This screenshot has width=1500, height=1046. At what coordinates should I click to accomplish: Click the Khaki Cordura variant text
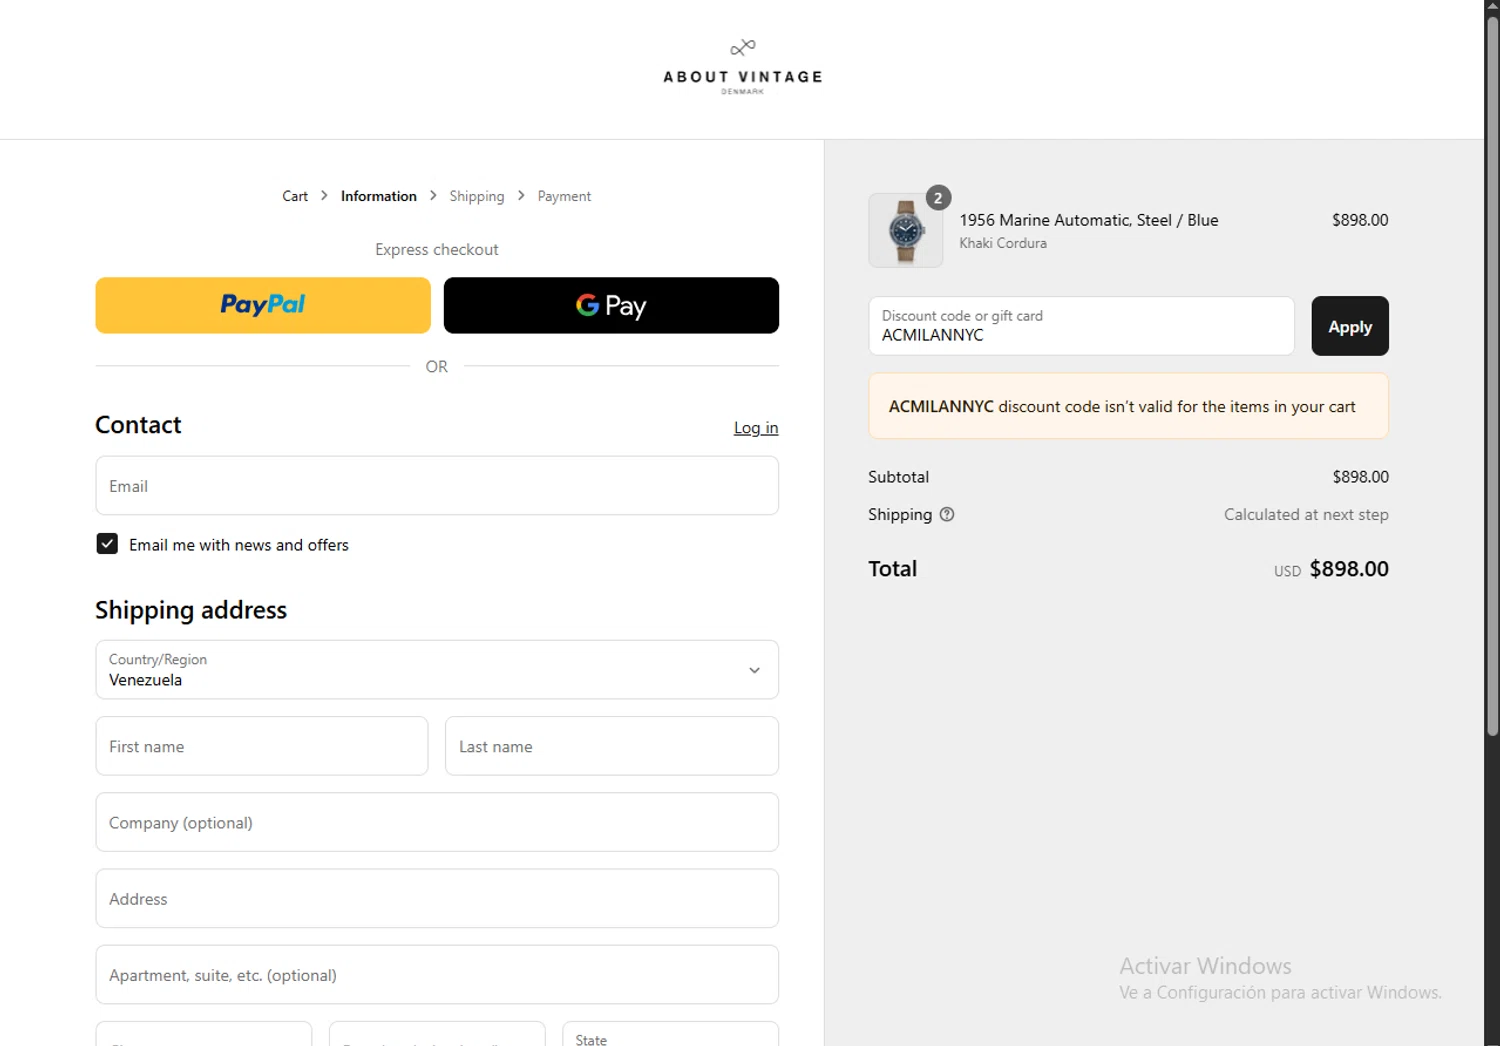click(1003, 243)
